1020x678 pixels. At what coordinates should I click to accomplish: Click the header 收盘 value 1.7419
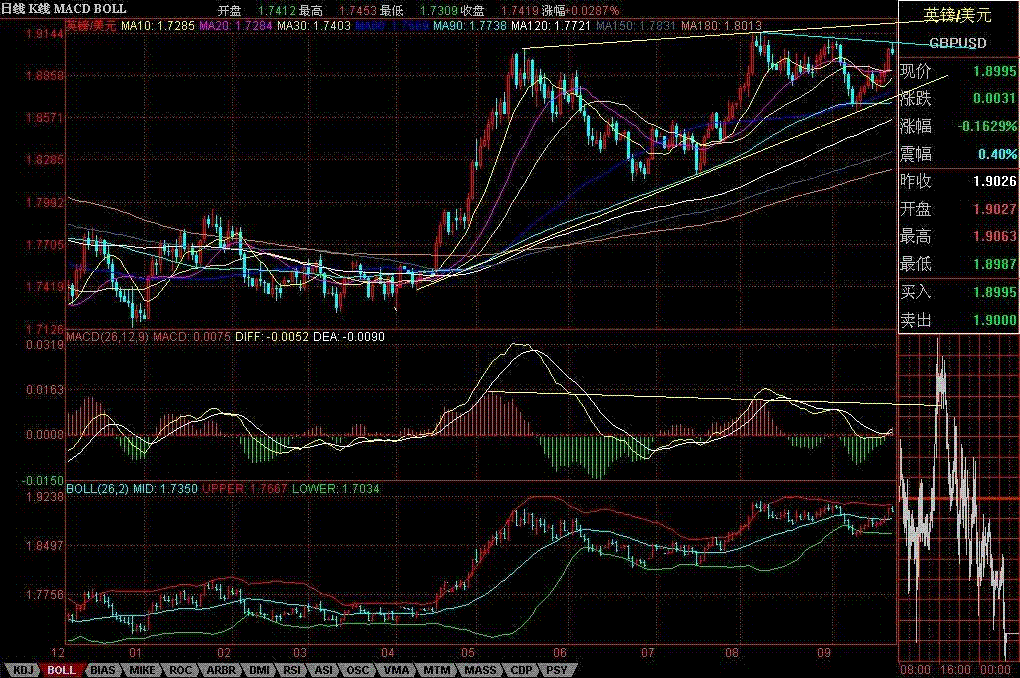coord(520,10)
